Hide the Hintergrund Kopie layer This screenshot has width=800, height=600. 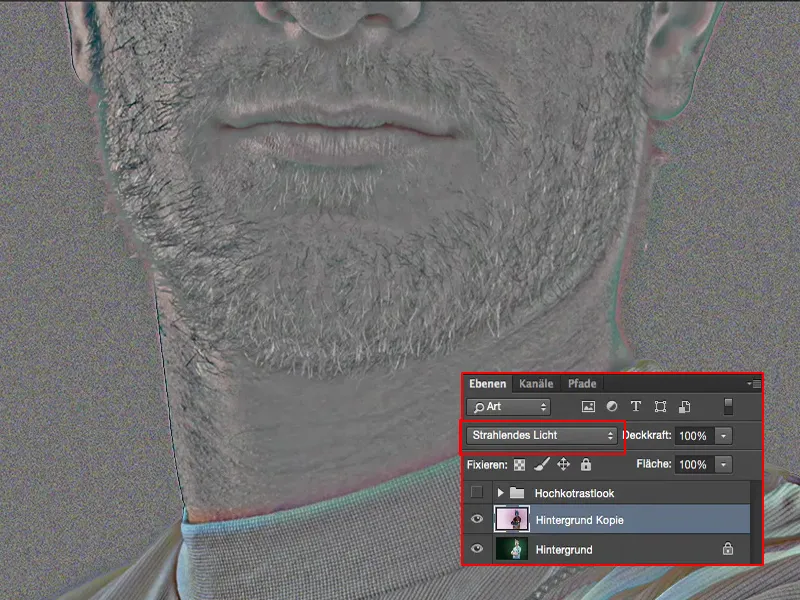[477, 519]
